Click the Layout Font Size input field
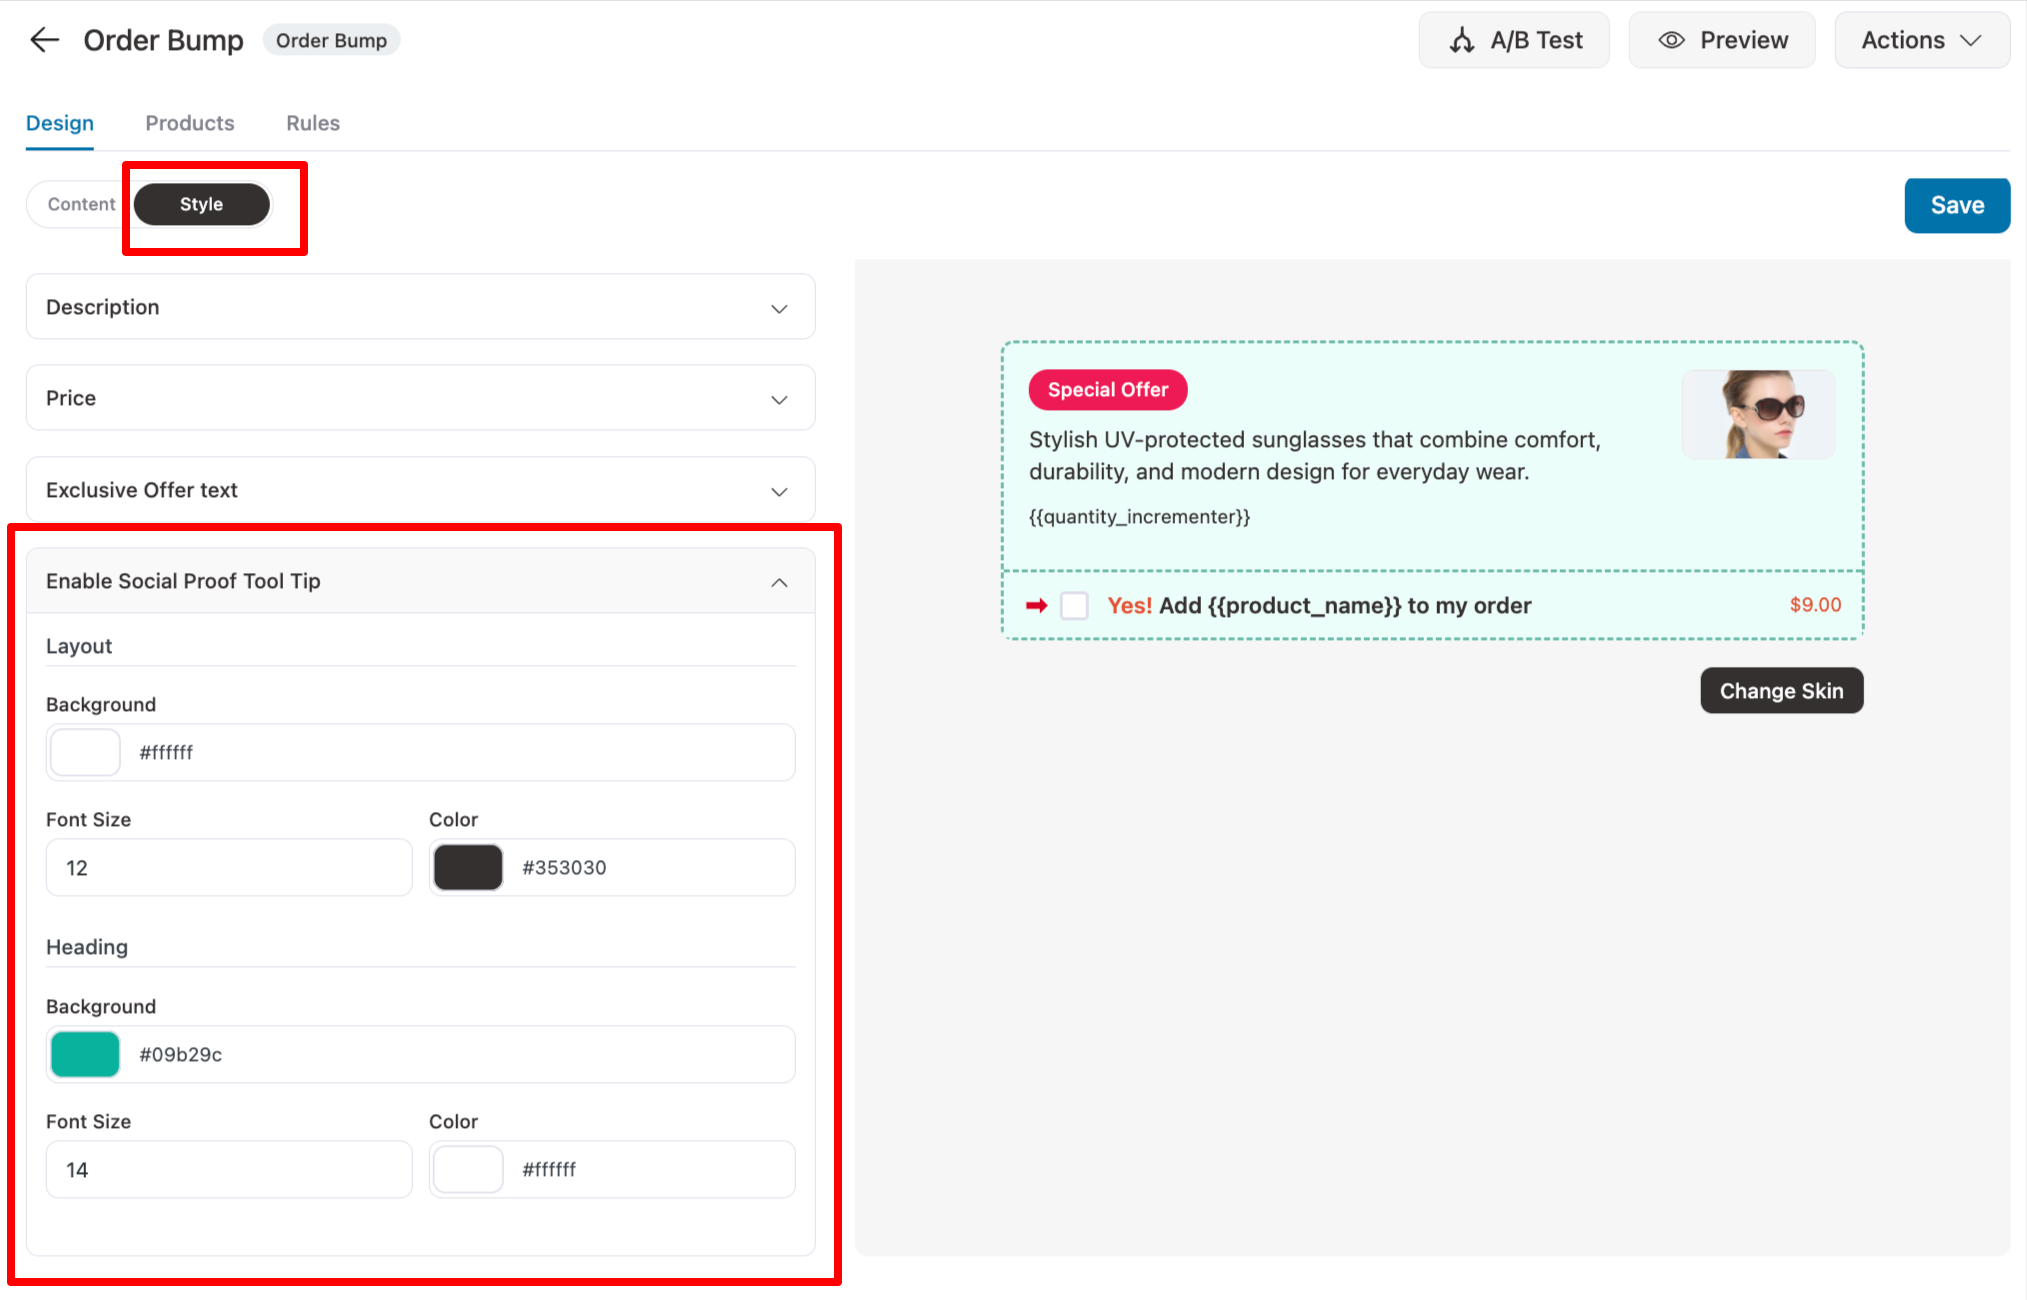 228,867
